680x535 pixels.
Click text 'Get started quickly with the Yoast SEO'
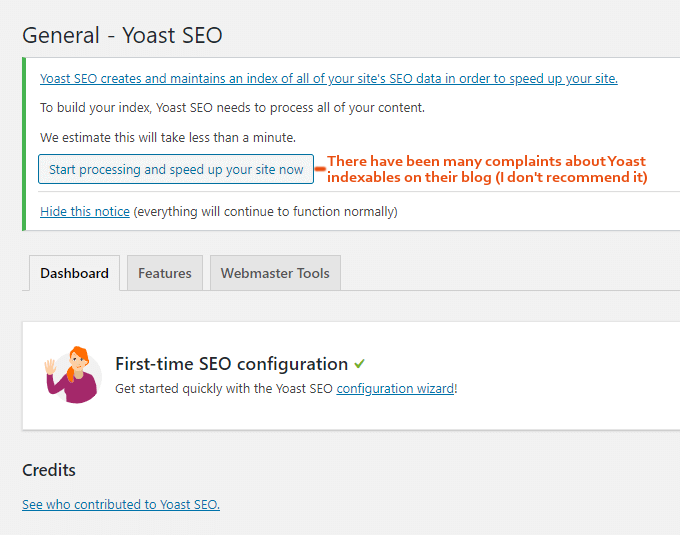[x=224, y=388]
